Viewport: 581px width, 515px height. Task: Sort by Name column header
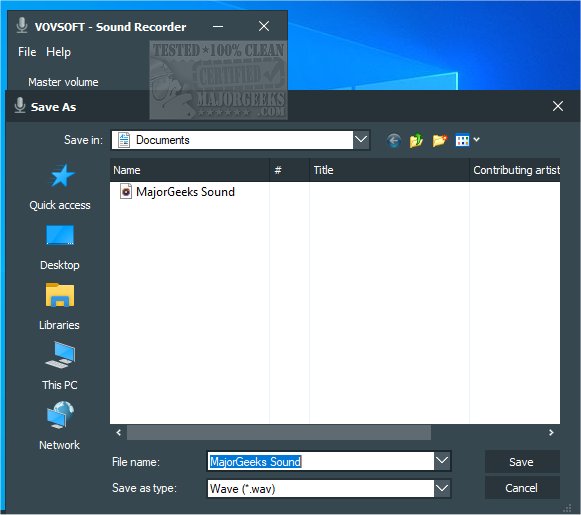click(x=189, y=170)
